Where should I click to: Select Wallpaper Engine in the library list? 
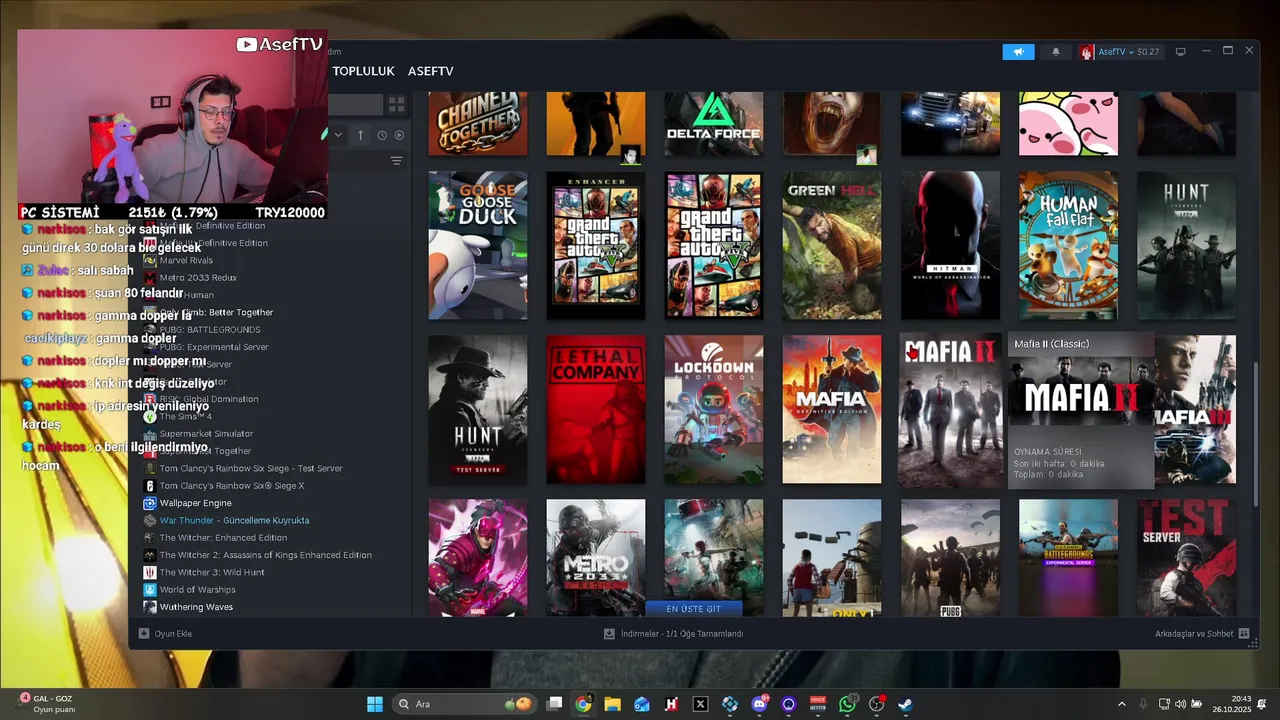tap(196, 503)
